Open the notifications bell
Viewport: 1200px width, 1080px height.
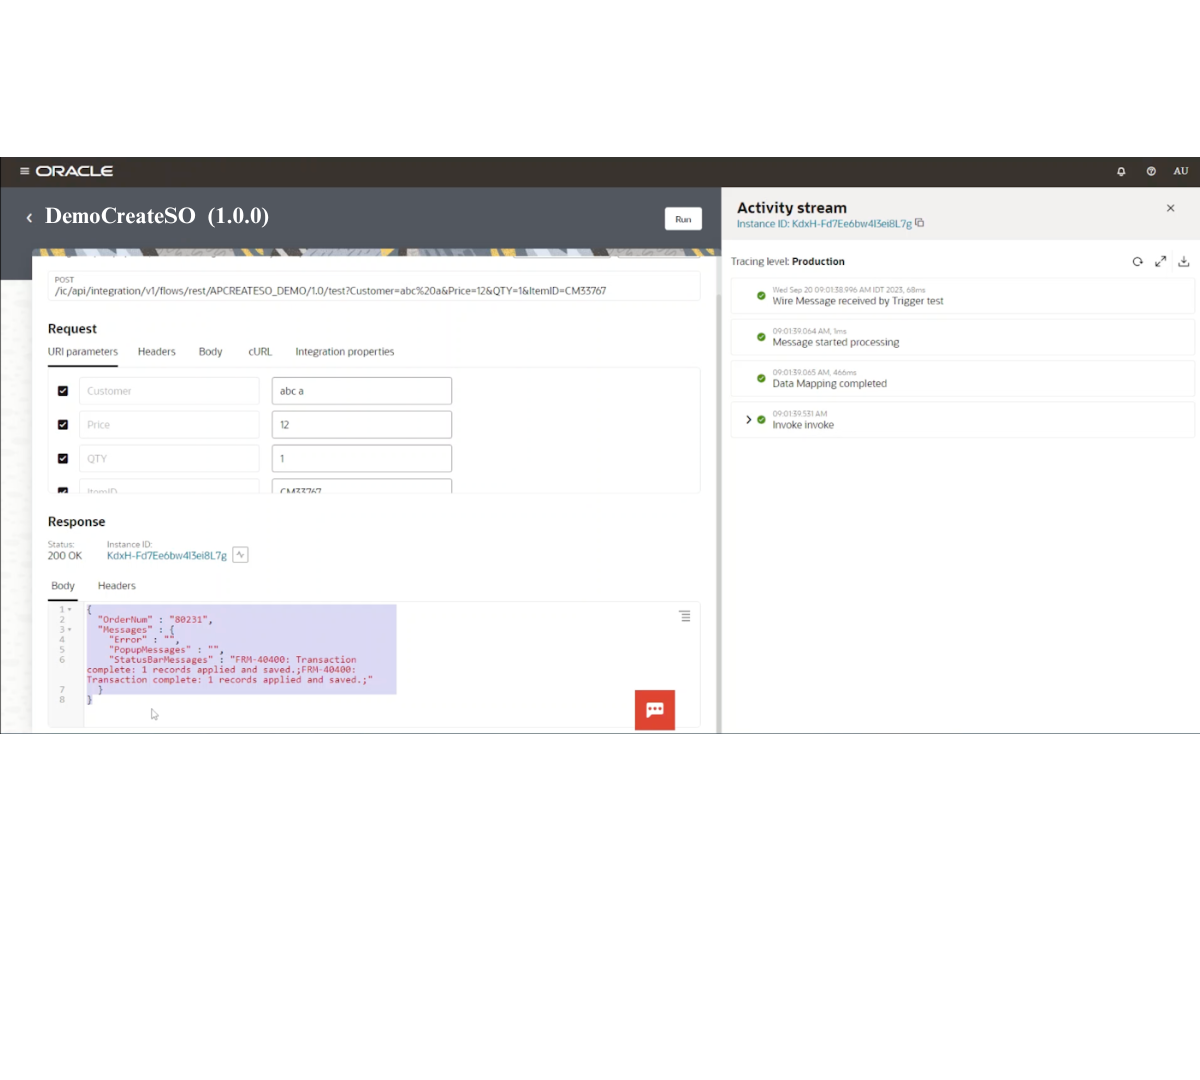pos(1121,171)
